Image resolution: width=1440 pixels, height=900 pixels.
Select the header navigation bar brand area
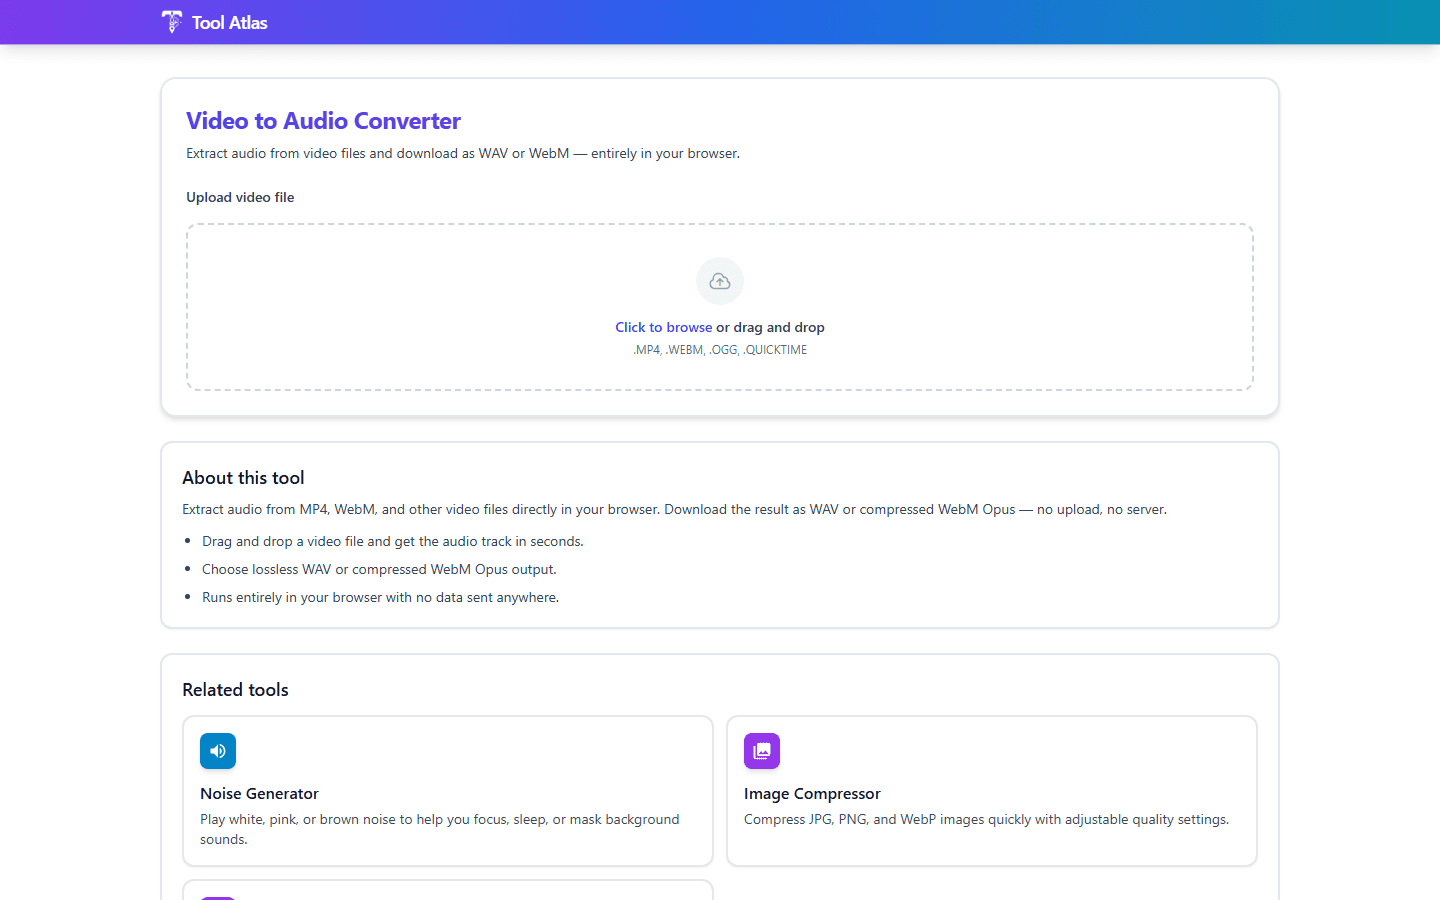[214, 21]
